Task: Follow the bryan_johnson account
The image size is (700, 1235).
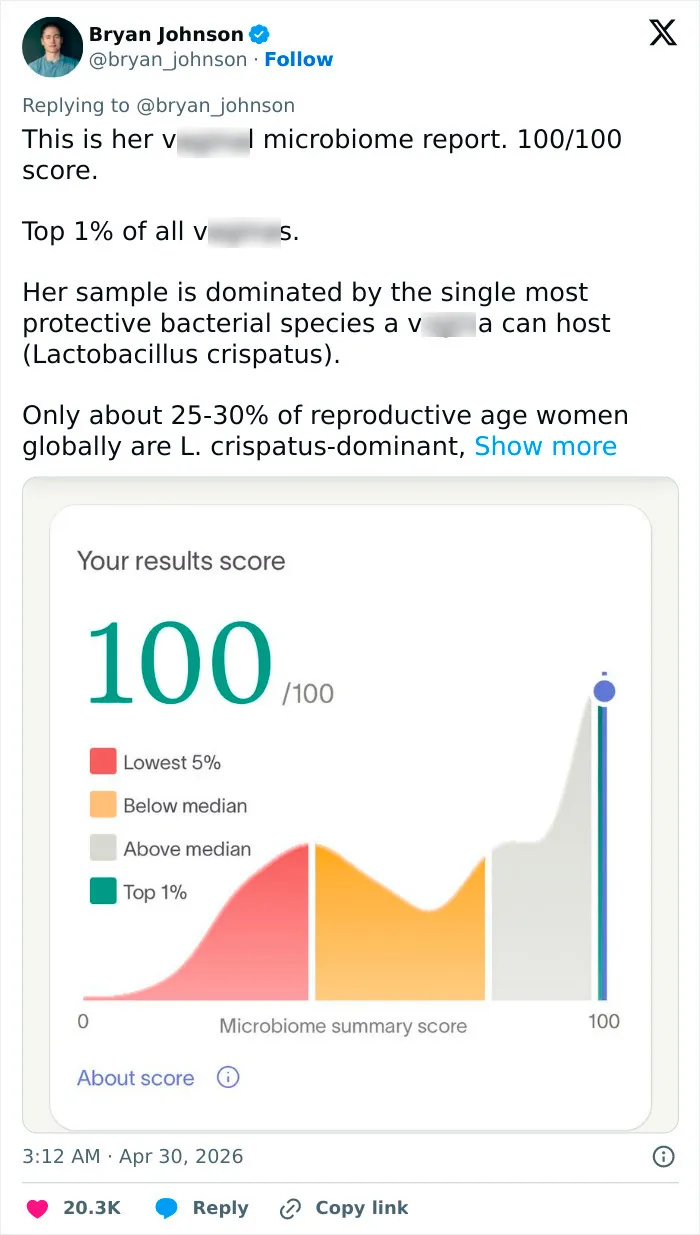Action: 298,60
